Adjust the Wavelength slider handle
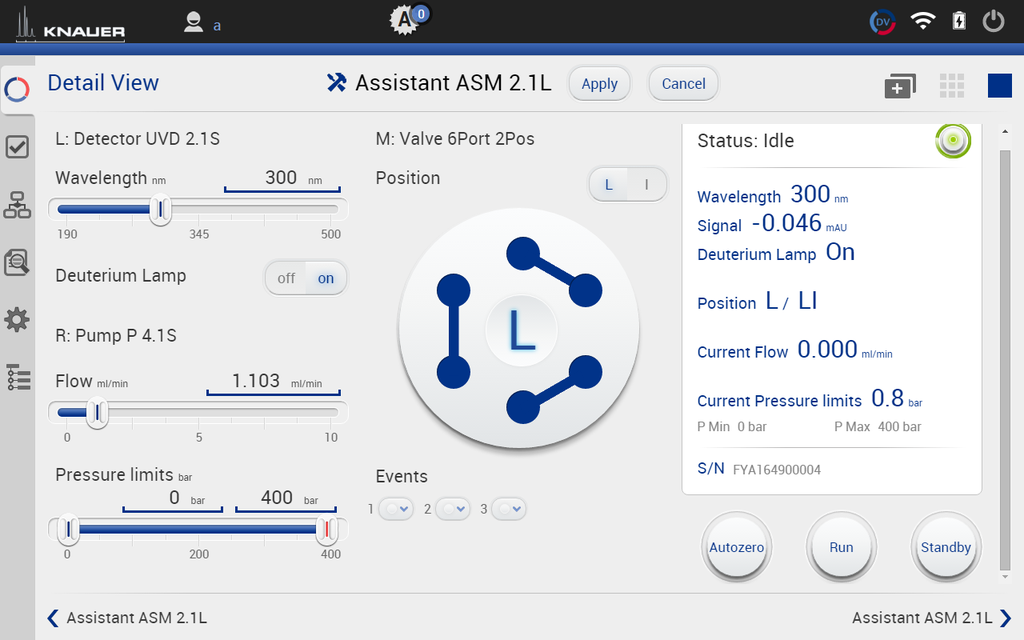 pyautogui.click(x=160, y=211)
